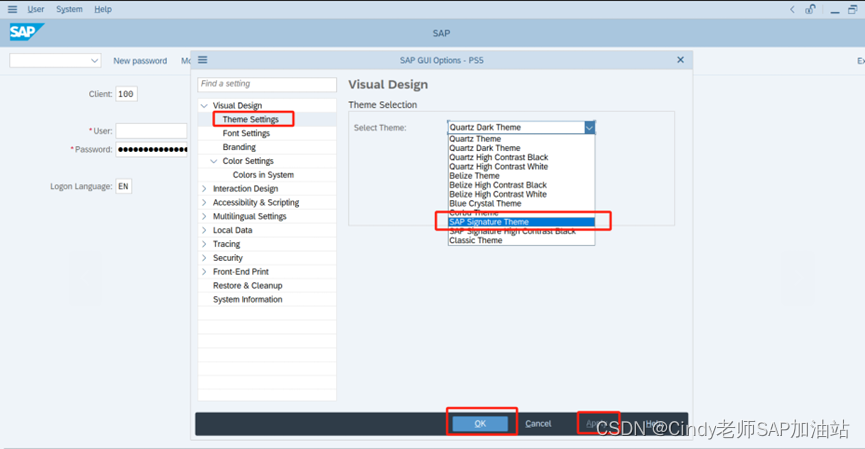Image resolution: width=865 pixels, height=449 pixels.
Task: Select Font Settings in the tree
Action: (x=246, y=133)
